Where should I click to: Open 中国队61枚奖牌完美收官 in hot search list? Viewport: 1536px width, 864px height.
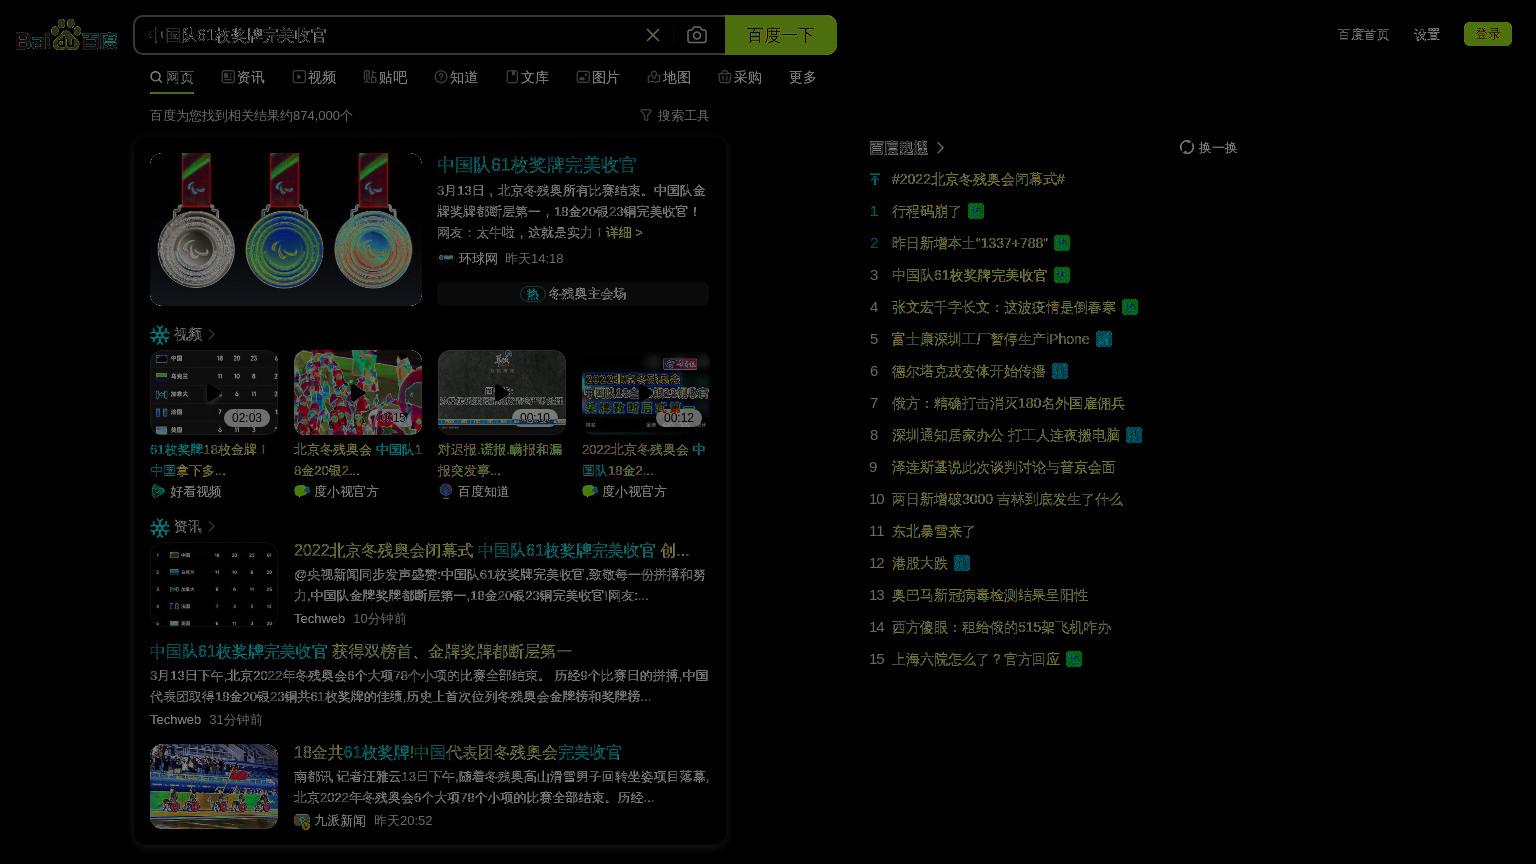(x=969, y=275)
